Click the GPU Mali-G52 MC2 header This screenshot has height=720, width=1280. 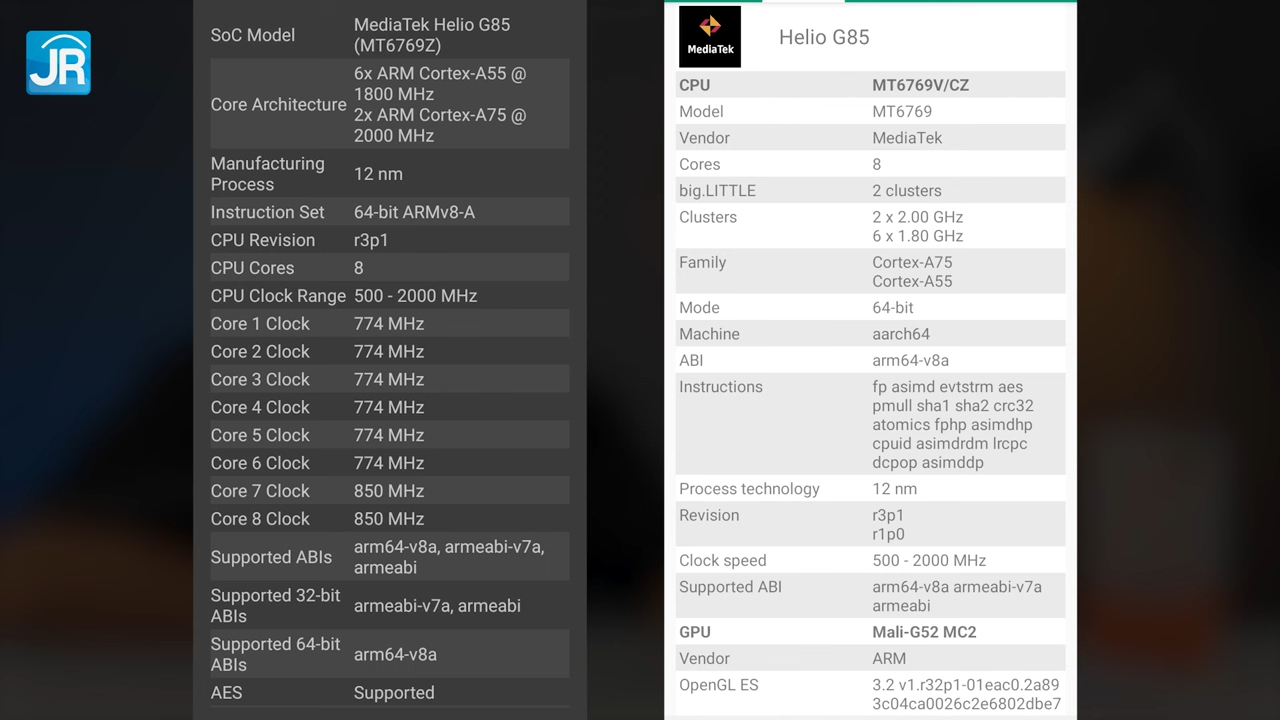(x=870, y=632)
